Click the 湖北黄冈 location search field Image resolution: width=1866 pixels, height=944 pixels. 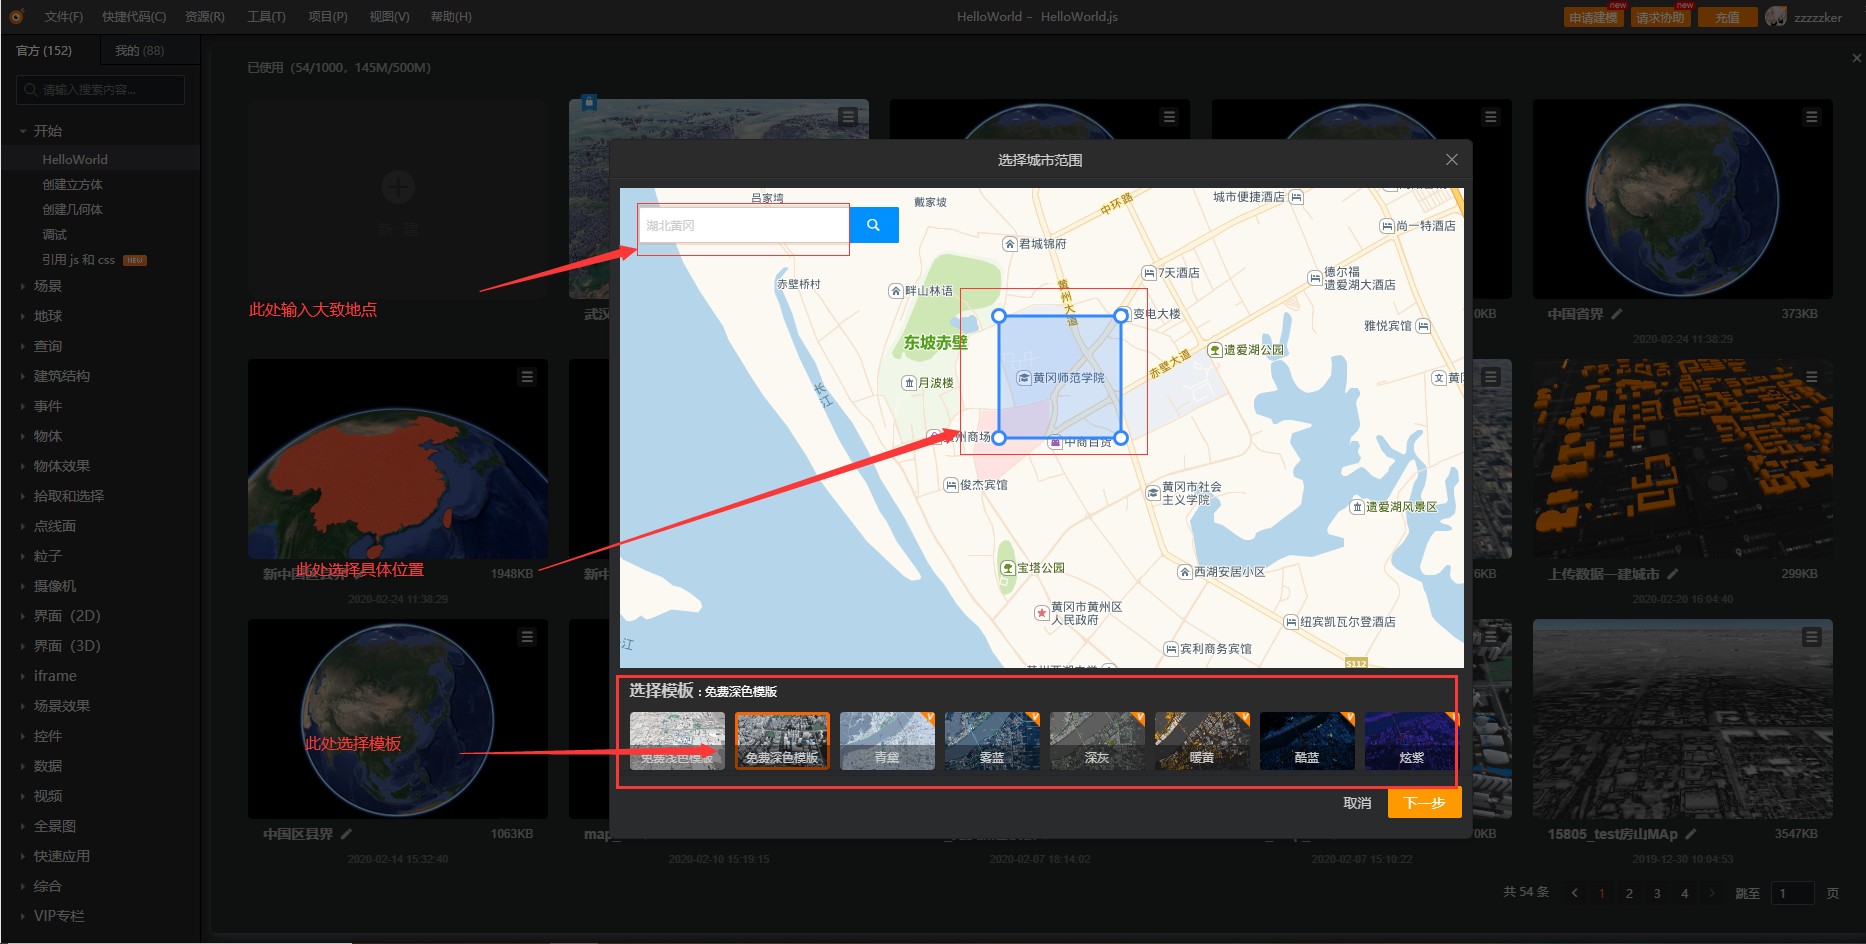tap(744, 225)
